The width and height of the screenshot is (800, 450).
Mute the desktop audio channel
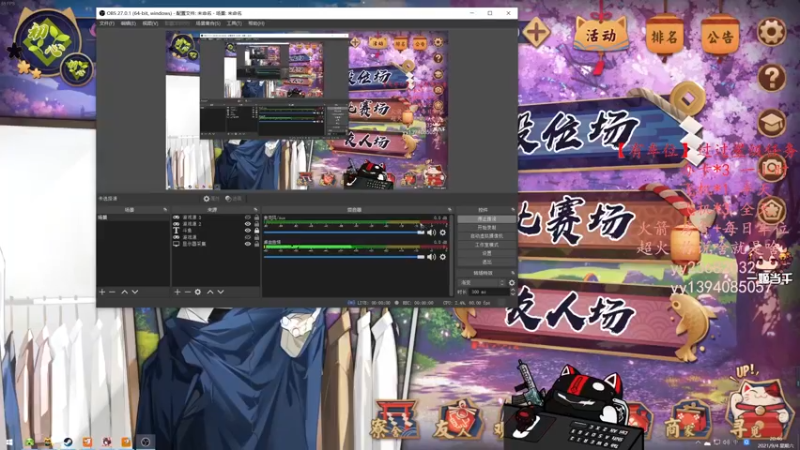point(432,257)
